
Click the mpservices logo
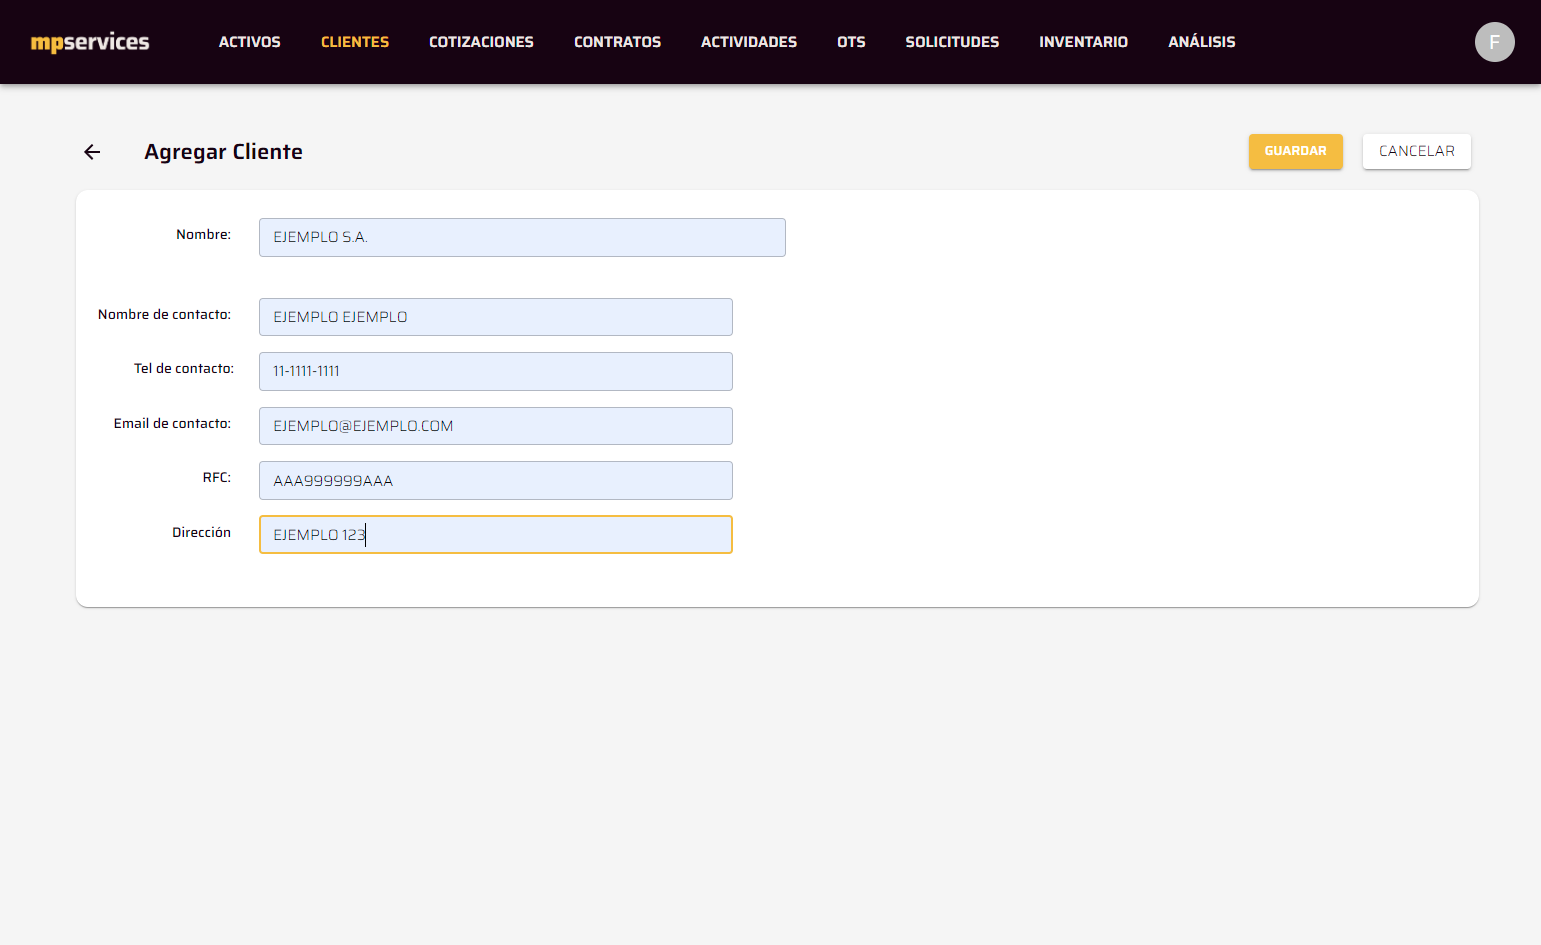90,42
